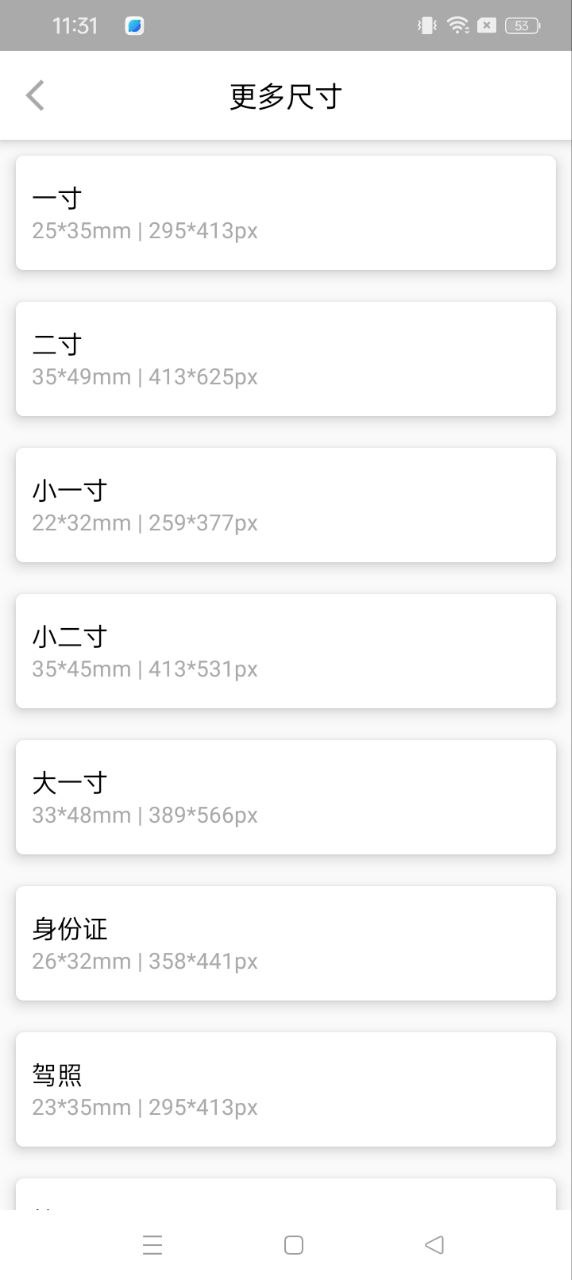Pick the 大一寸 size entry
The height and width of the screenshot is (1280, 572).
pos(286,796)
